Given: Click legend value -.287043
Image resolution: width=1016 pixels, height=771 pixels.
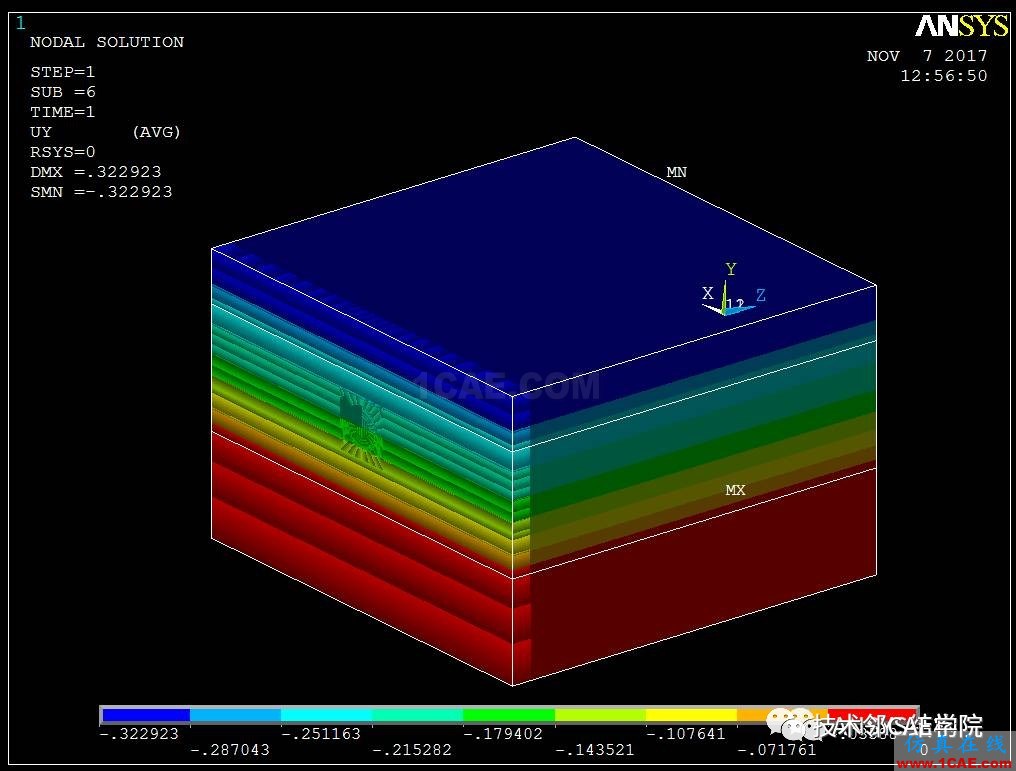Looking at the screenshot, I should tap(230, 750).
